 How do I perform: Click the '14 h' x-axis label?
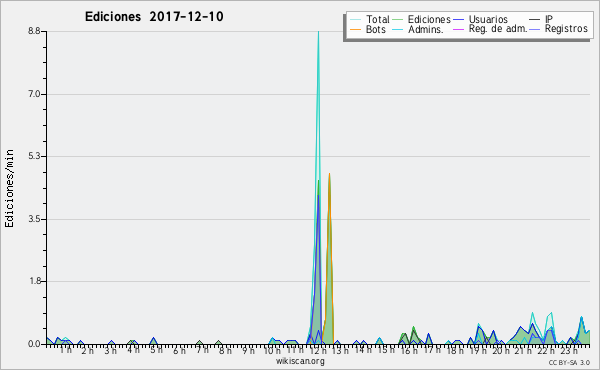click(x=363, y=350)
